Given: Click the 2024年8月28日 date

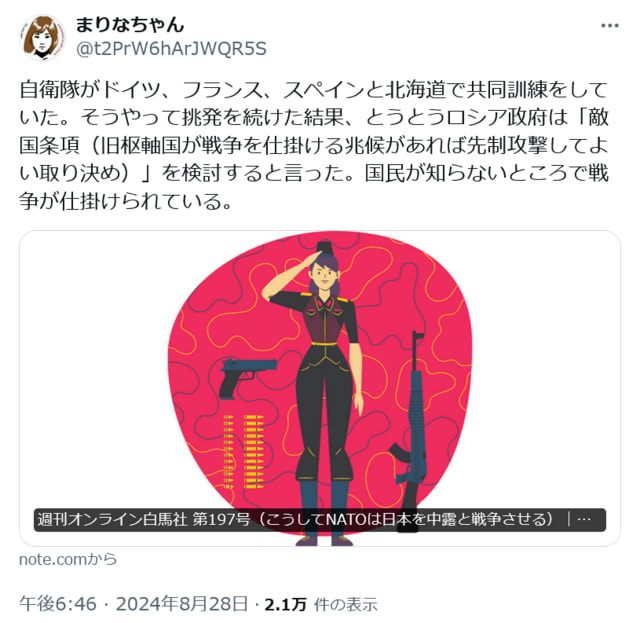Looking at the screenshot, I should point(182,604).
